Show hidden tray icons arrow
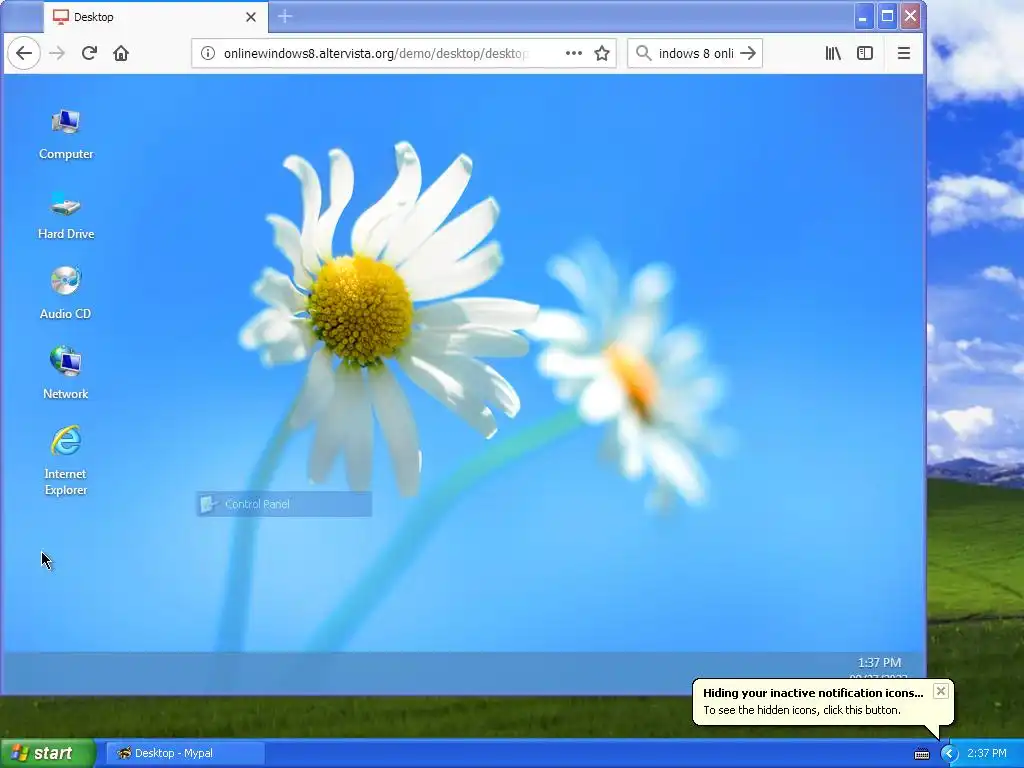This screenshot has height=768, width=1024. click(949, 754)
